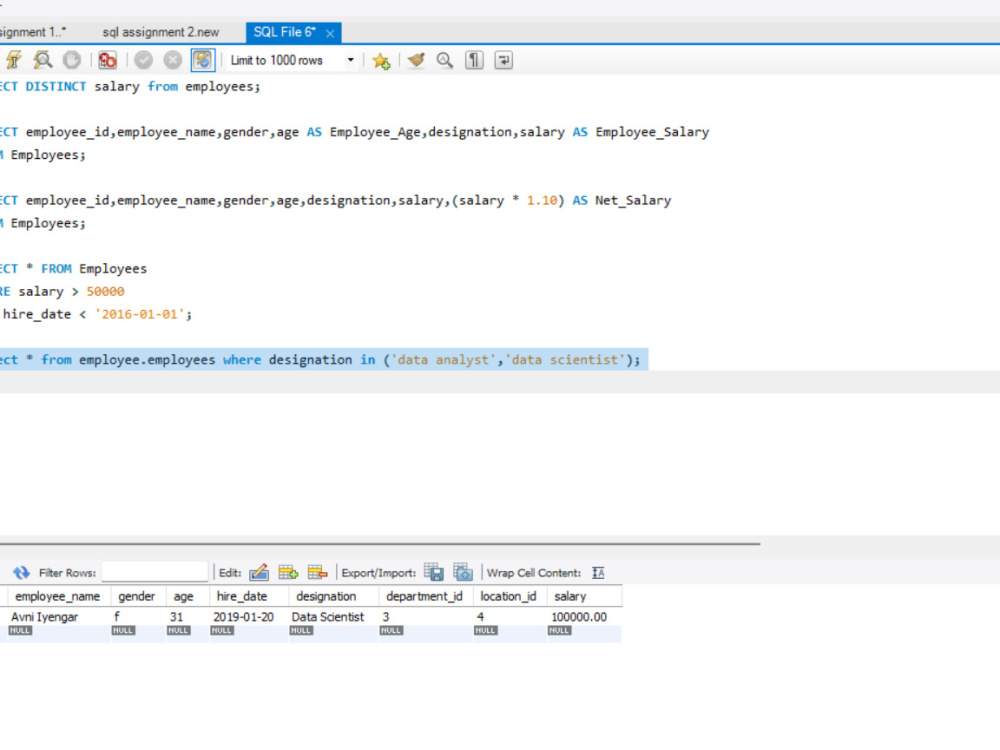The image size is (1000, 750).
Task: Toggle stop-on-error red icon in query toolbar
Action: point(107,61)
